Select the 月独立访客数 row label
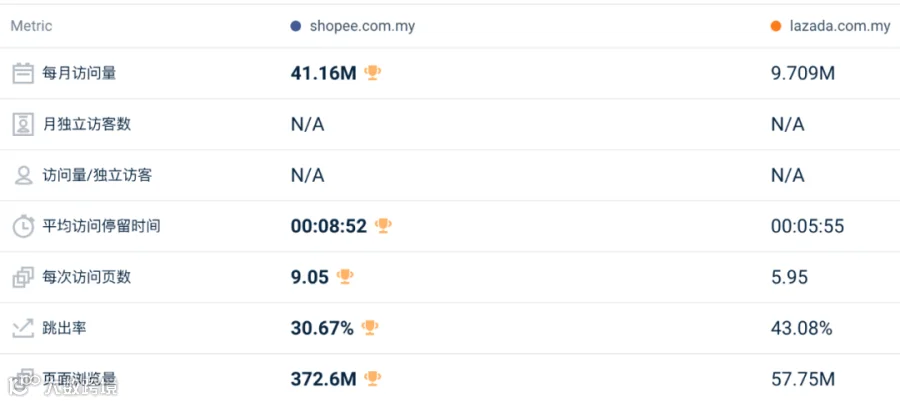This screenshot has width=900, height=403. point(87,125)
